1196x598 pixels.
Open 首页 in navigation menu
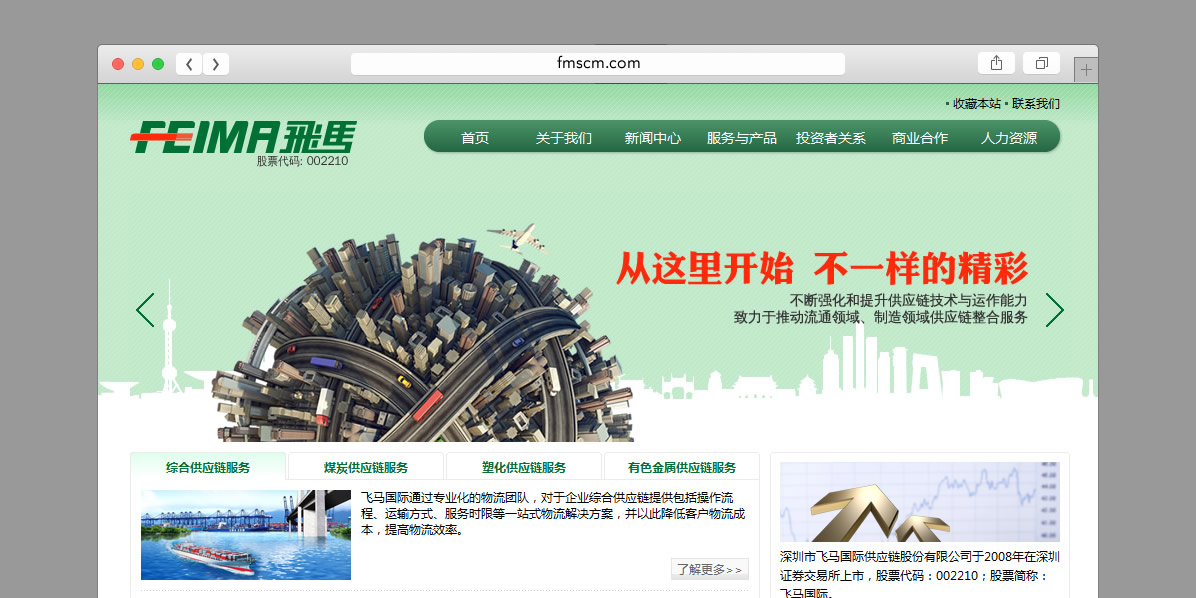475,138
